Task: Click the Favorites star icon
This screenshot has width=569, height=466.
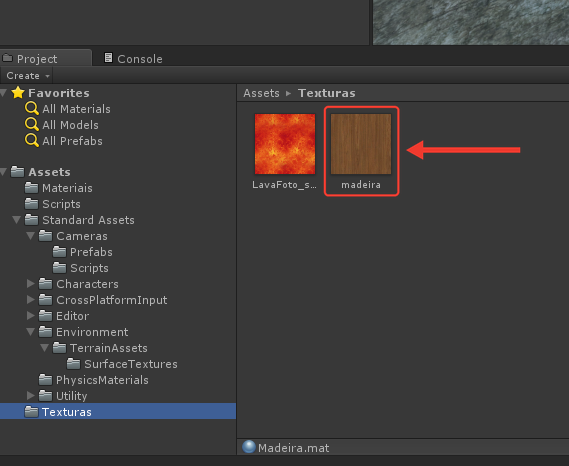Action: (18, 93)
